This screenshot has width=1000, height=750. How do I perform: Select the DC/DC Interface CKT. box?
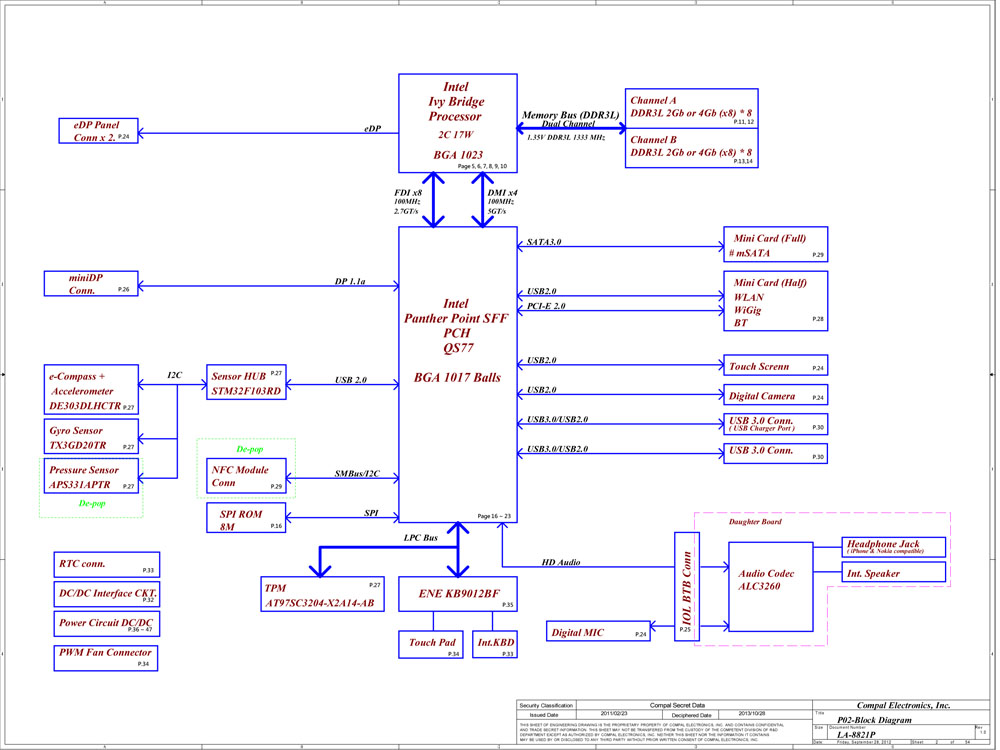(x=108, y=594)
